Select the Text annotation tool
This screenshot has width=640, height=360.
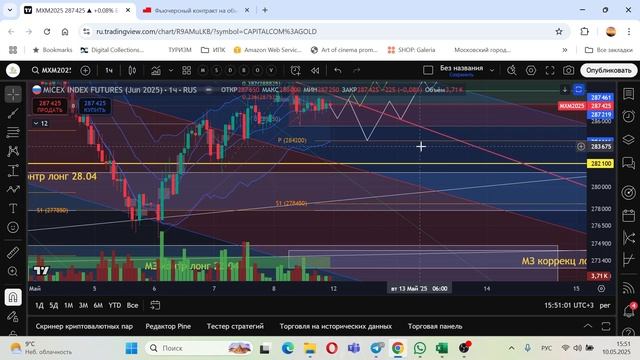pyautogui.click(x=13, y=208)
